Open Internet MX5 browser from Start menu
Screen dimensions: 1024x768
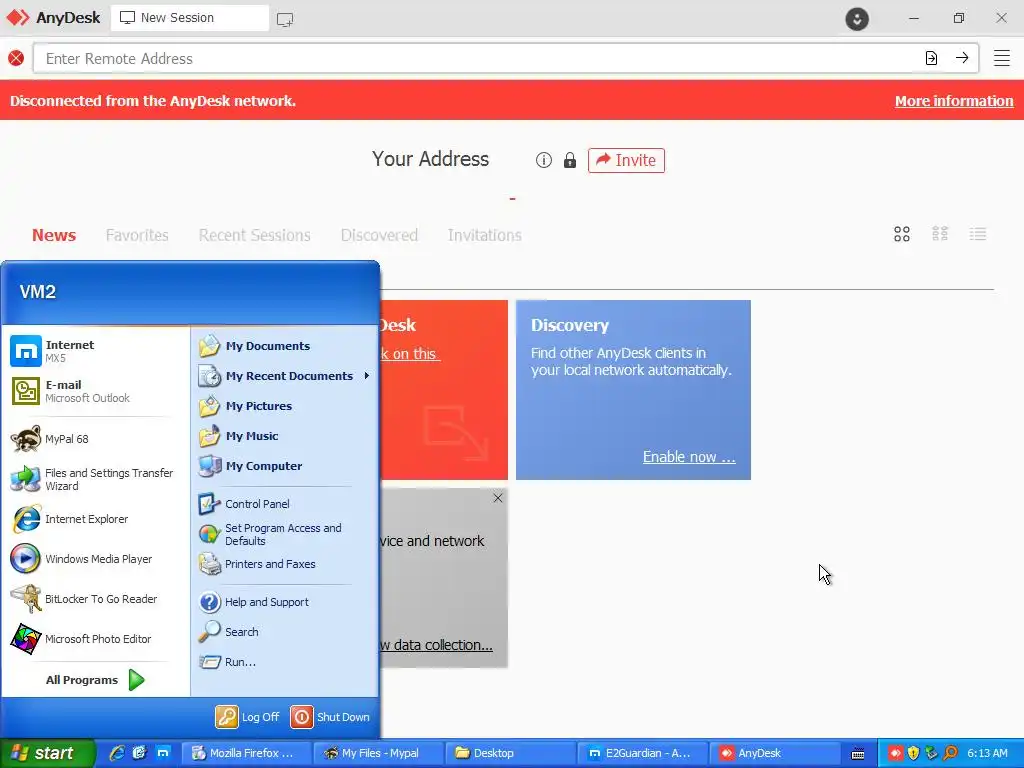[x=95, y=351]
